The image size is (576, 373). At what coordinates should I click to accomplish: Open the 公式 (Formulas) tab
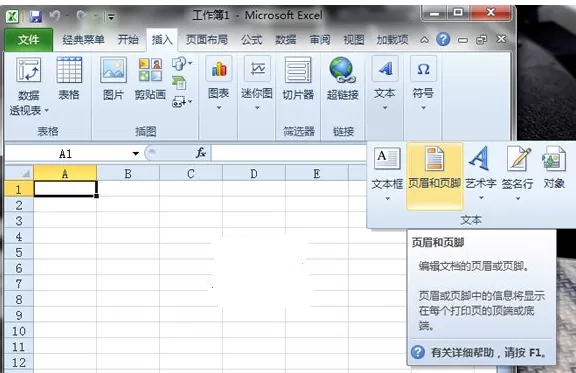point(252,40)
